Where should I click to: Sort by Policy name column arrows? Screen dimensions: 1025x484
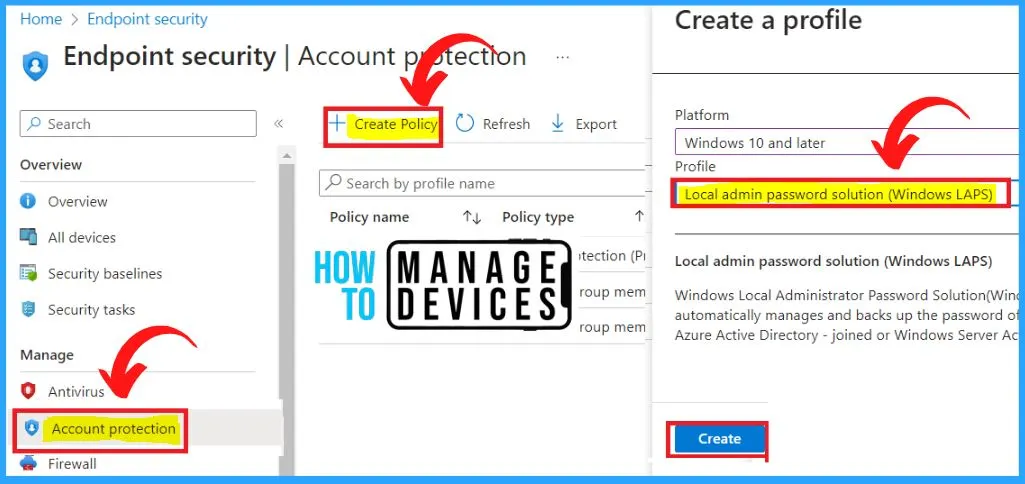(x=472, y=217)
